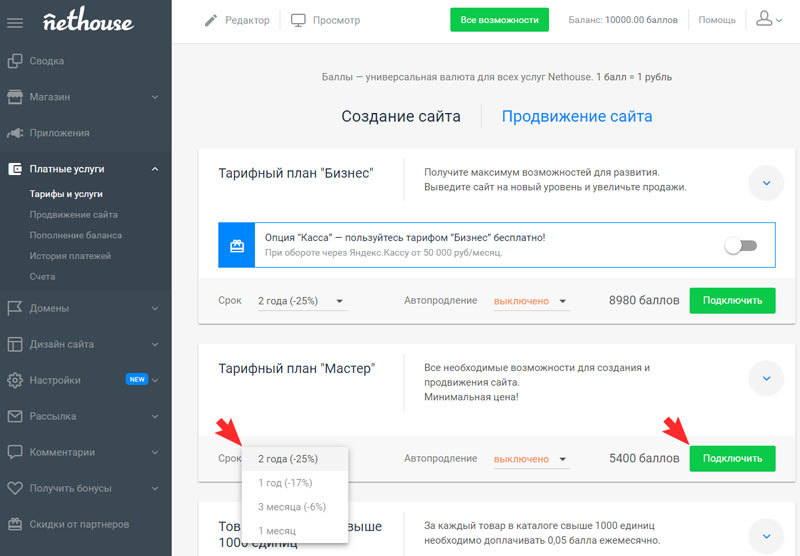Select 2 года (-25%) option
The image size is (800, 556).
coord(295,459)
